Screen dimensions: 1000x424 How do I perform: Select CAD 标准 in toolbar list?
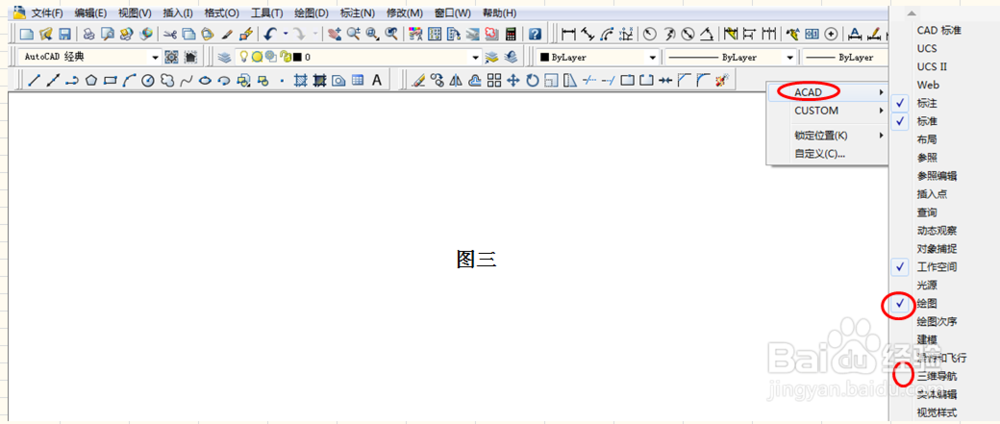(939, 30)
